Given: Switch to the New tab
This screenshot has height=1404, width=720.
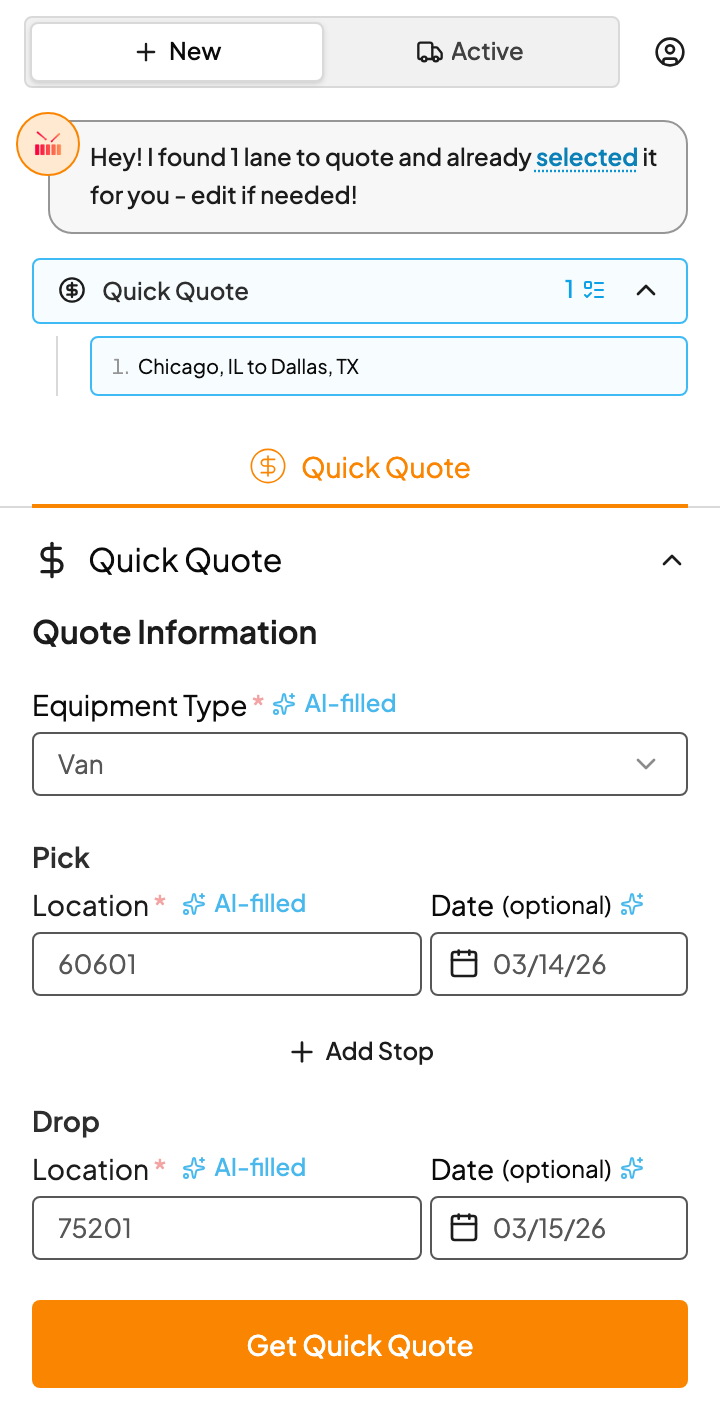Looking at the screenshot, I should [177, 52].
